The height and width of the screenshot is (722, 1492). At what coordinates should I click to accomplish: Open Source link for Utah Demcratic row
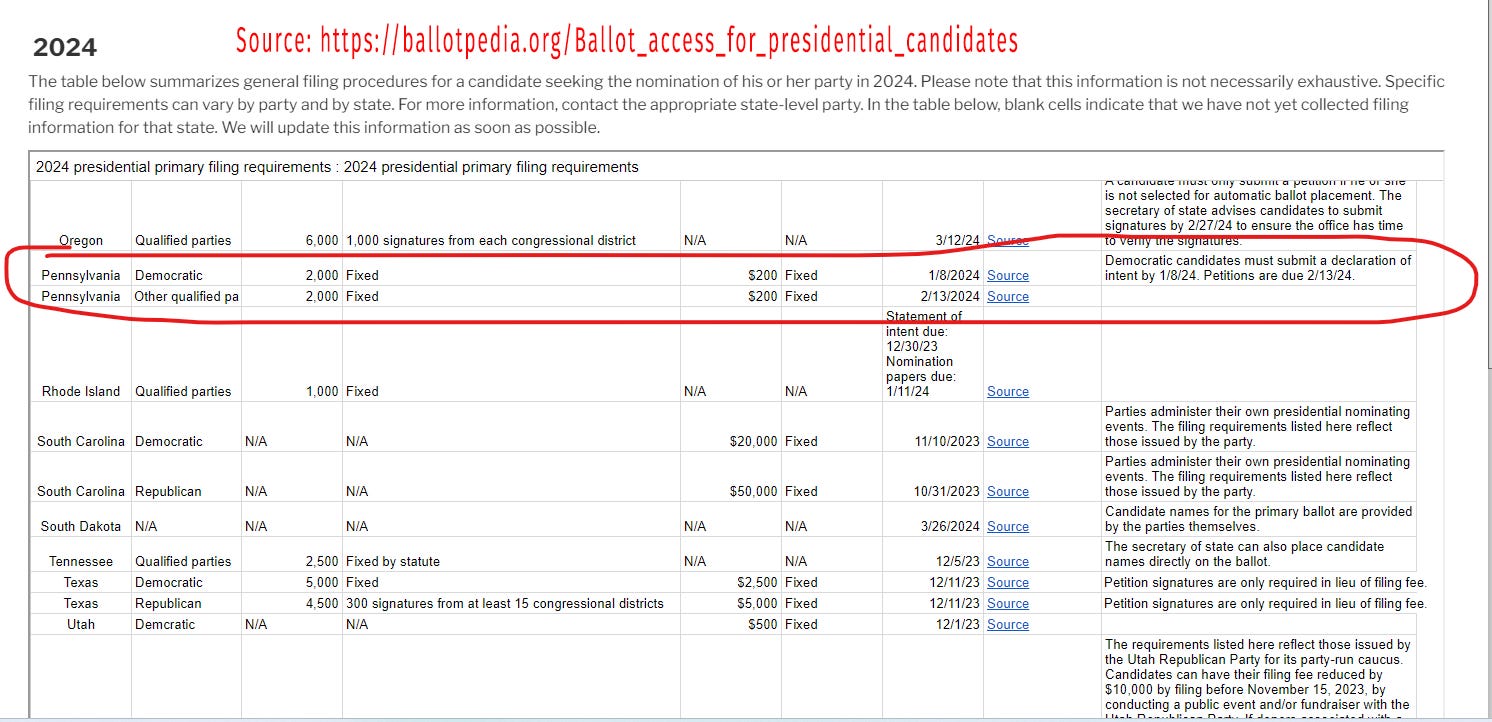click(x=1007, y=624)
